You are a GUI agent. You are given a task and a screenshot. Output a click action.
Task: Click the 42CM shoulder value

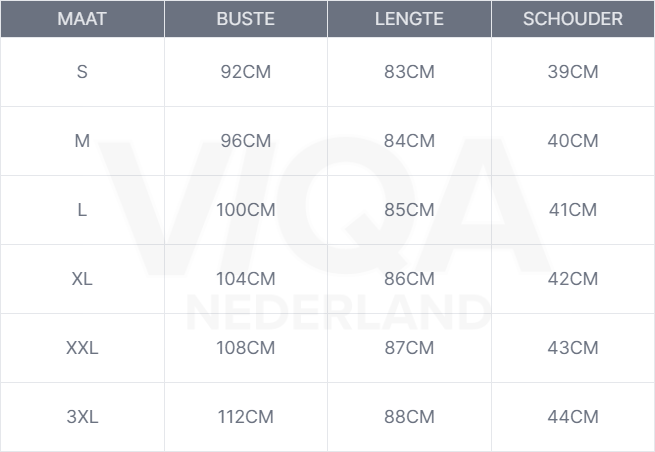[573, 279]
